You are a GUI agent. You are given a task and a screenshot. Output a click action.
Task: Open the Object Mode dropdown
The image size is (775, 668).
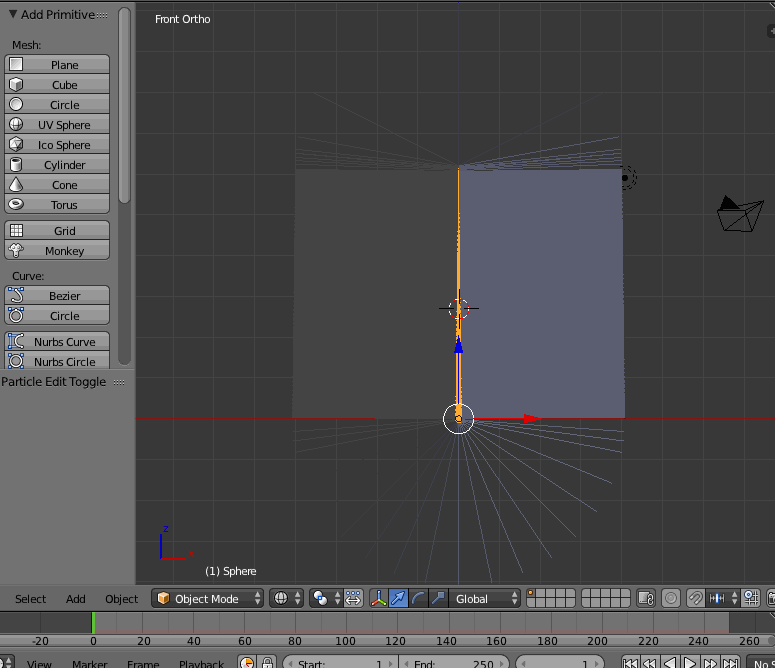207,598
